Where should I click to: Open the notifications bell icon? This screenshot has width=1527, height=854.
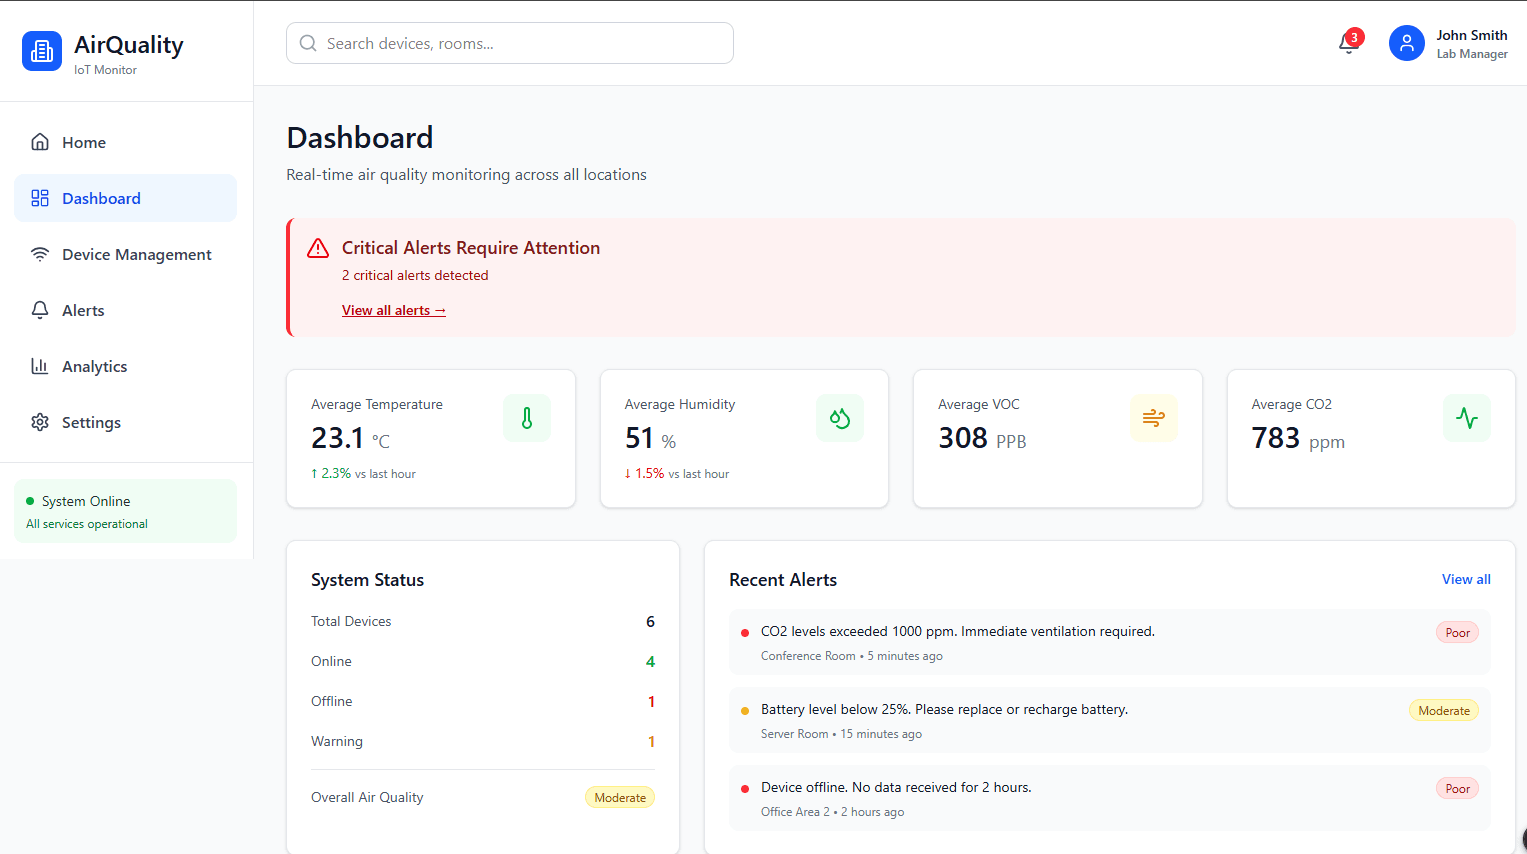1346,43
